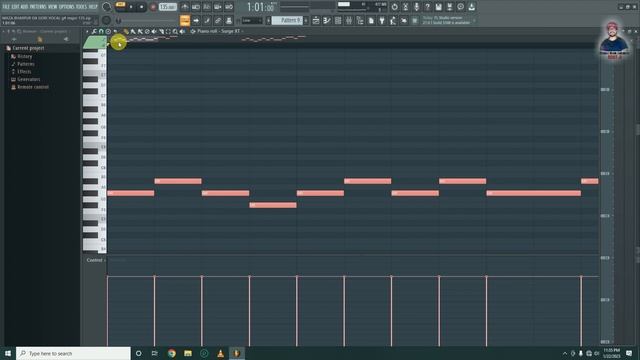This screenshot has height=360, width=640.
Task: Click the question mark help icon
Action: (427, 7)
